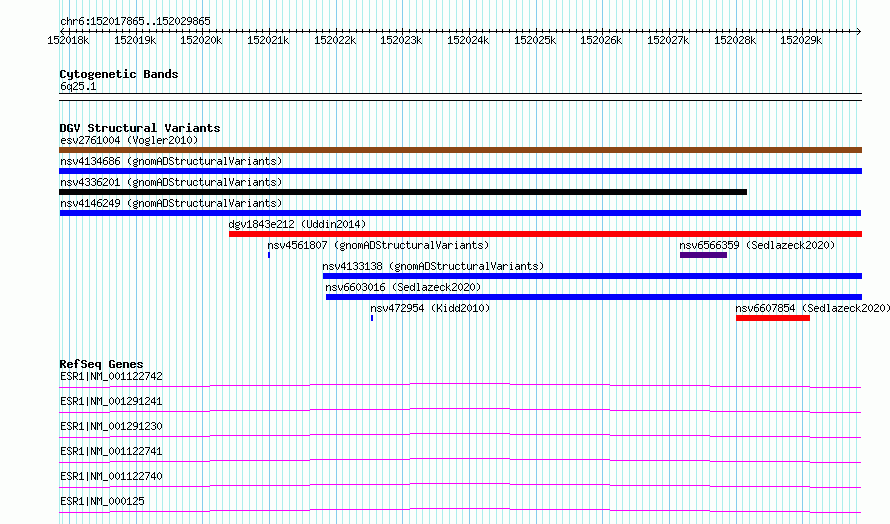Click the 152018k ruler tick label
Screen dimensions: 890x524
click(x=68, y=40)
